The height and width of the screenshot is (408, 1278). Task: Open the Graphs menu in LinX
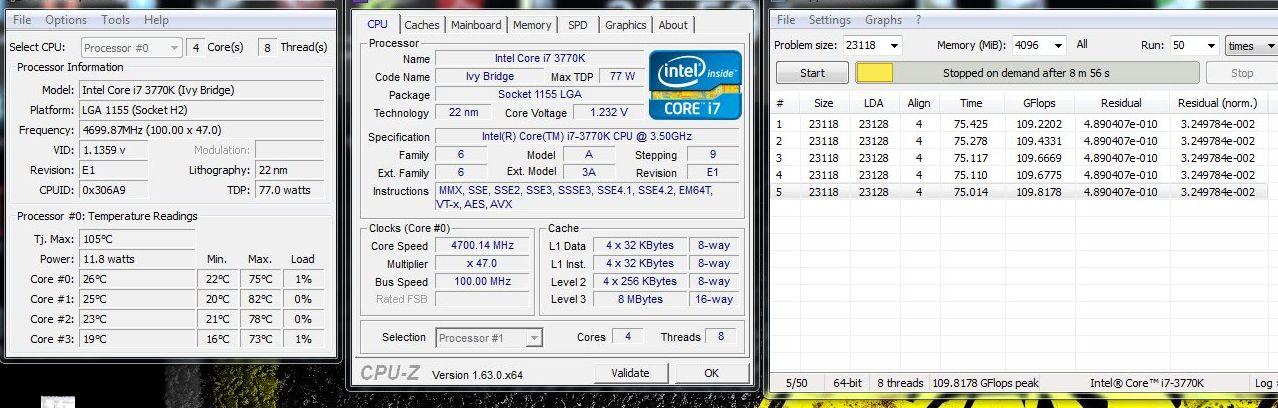coord(884,20)
